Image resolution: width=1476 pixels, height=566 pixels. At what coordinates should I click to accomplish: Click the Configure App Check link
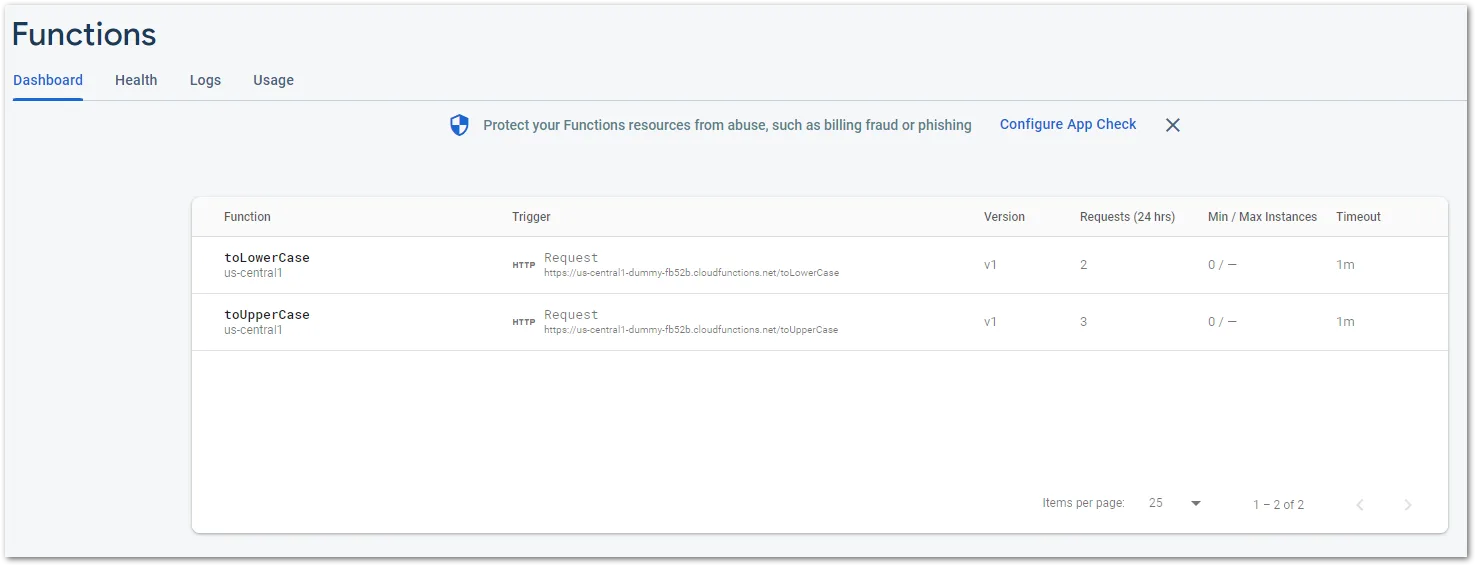[1068, 124]
